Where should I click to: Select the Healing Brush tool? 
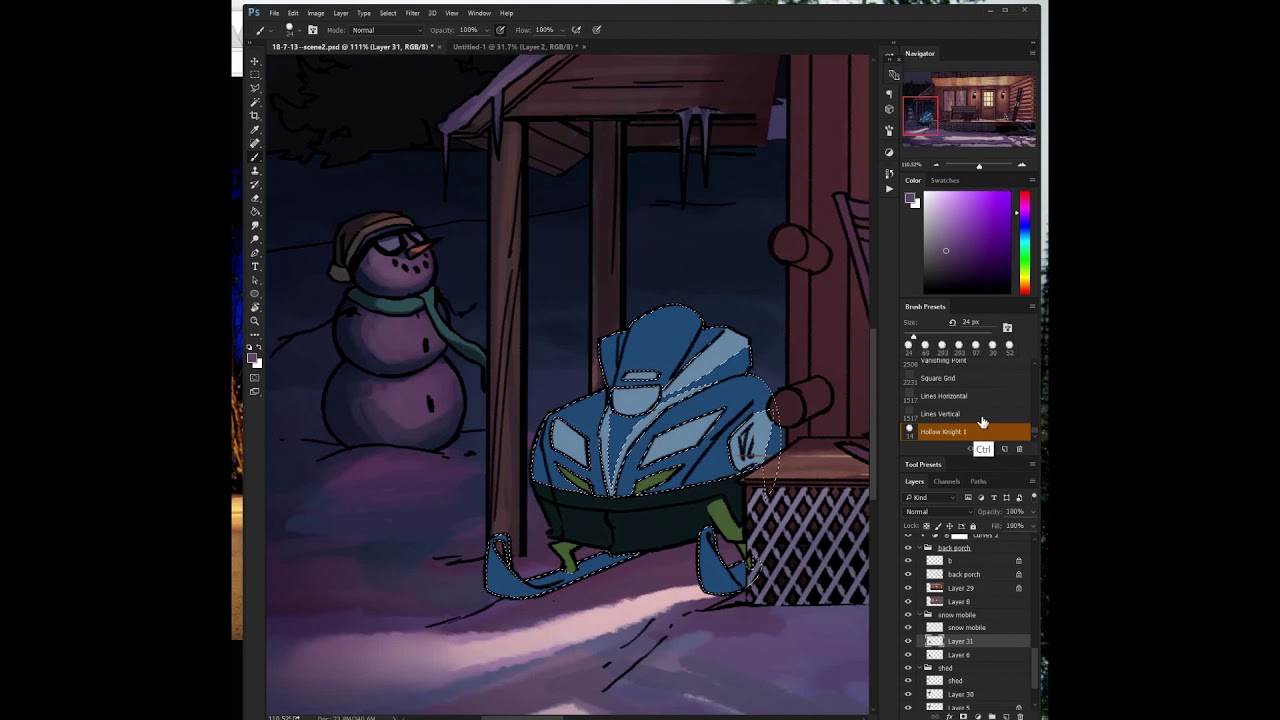click(254, 143)
